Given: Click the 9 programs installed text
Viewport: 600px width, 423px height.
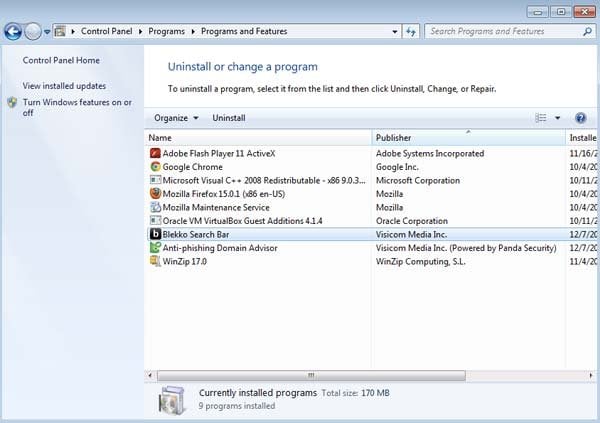Looking at the screenshot, I should coord(237,406).
